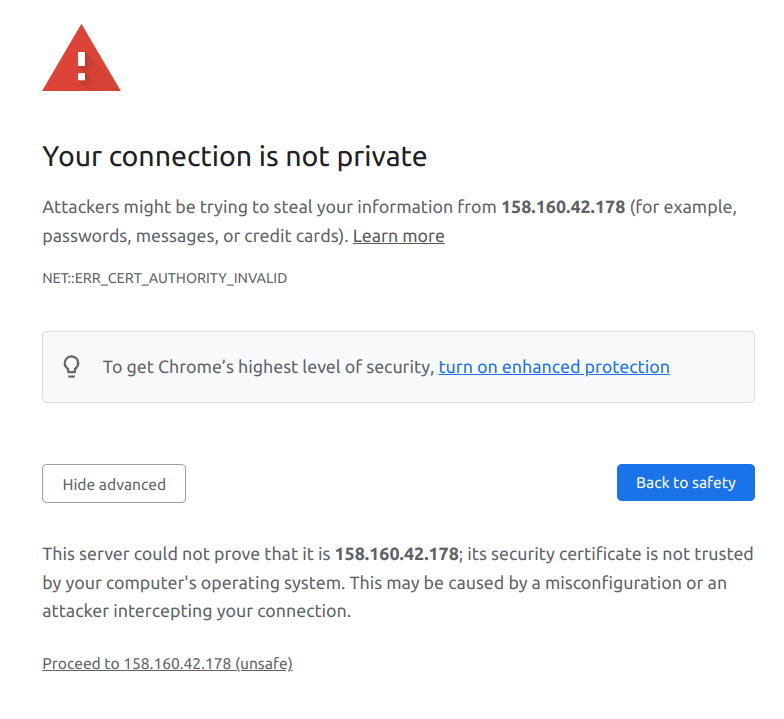
Task: Click the bold IP address in attackers warning sentence
Action: click(563, 208)
